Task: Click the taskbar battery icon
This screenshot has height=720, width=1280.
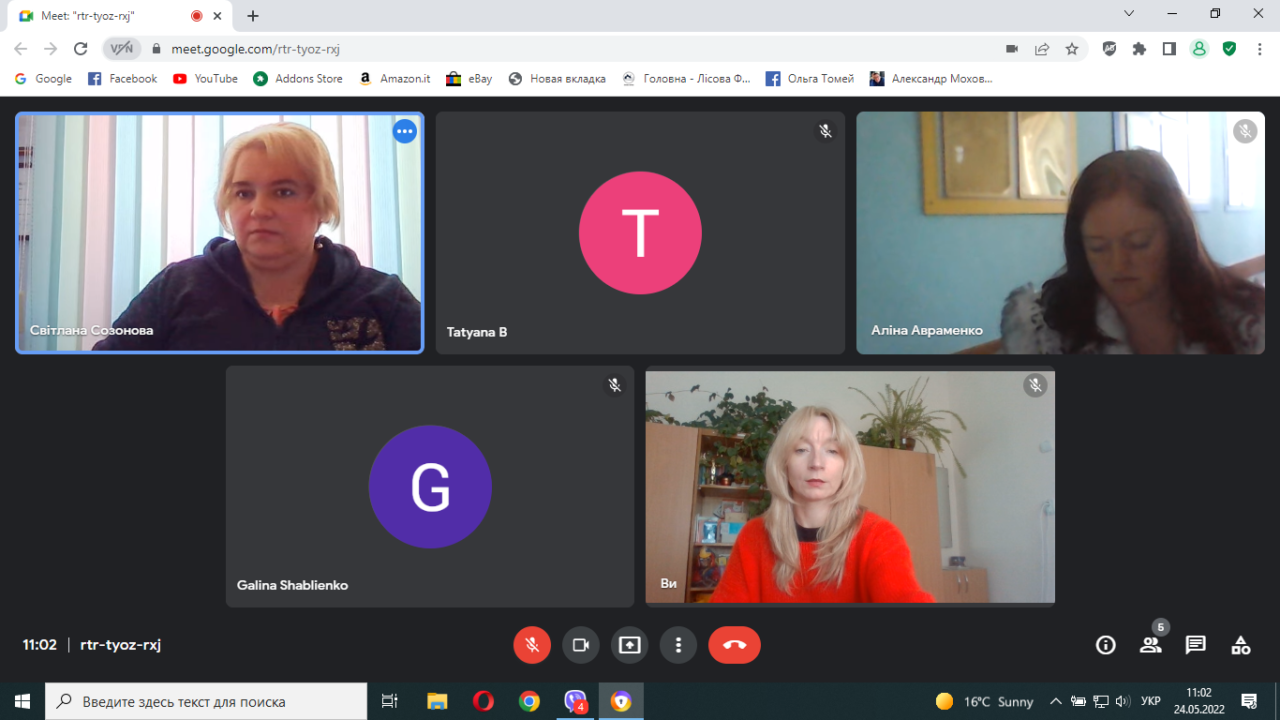Action: (1078, 701)
